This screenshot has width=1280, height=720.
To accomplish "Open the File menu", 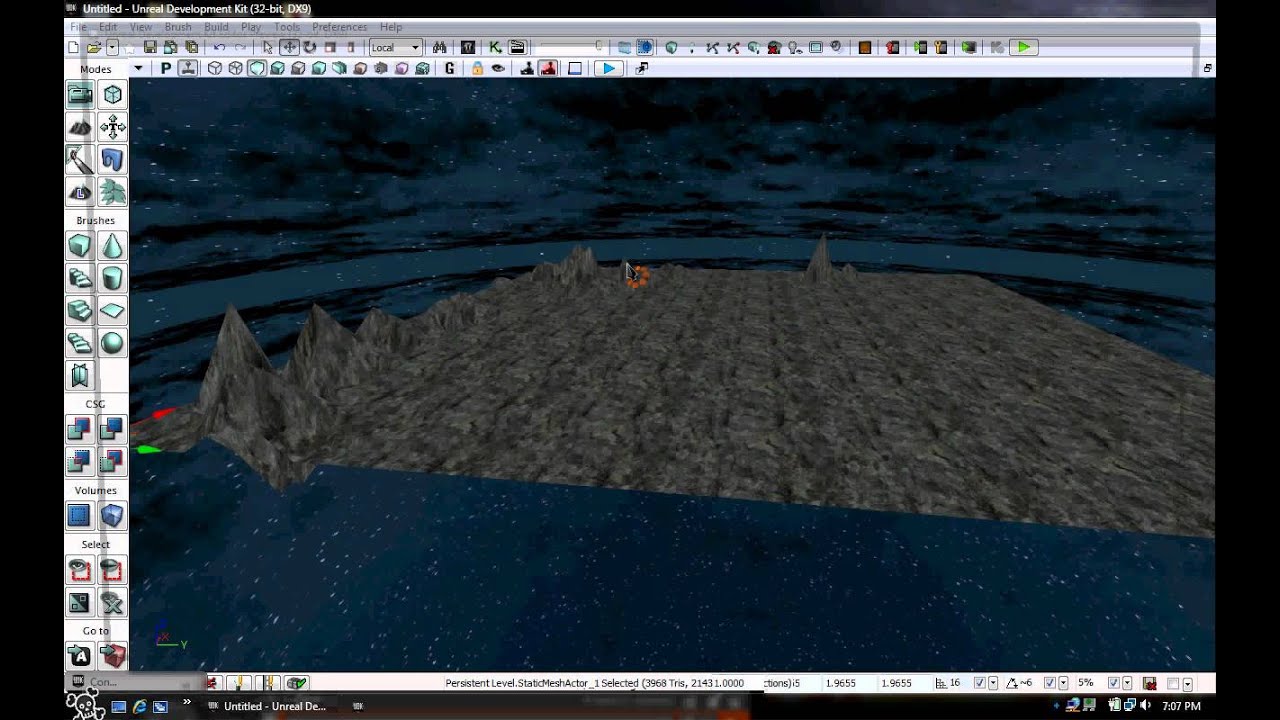I will point(78,27).
